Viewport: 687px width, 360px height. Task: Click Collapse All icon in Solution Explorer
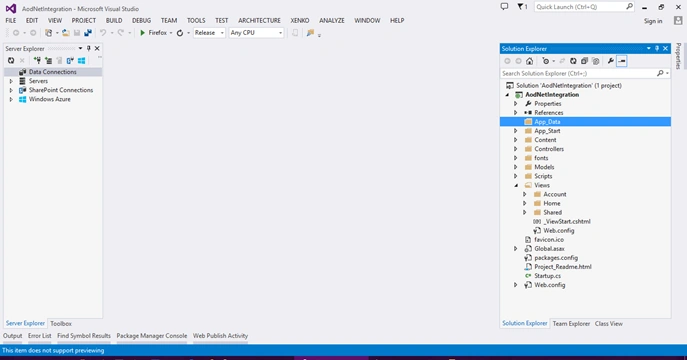(584, 61)
